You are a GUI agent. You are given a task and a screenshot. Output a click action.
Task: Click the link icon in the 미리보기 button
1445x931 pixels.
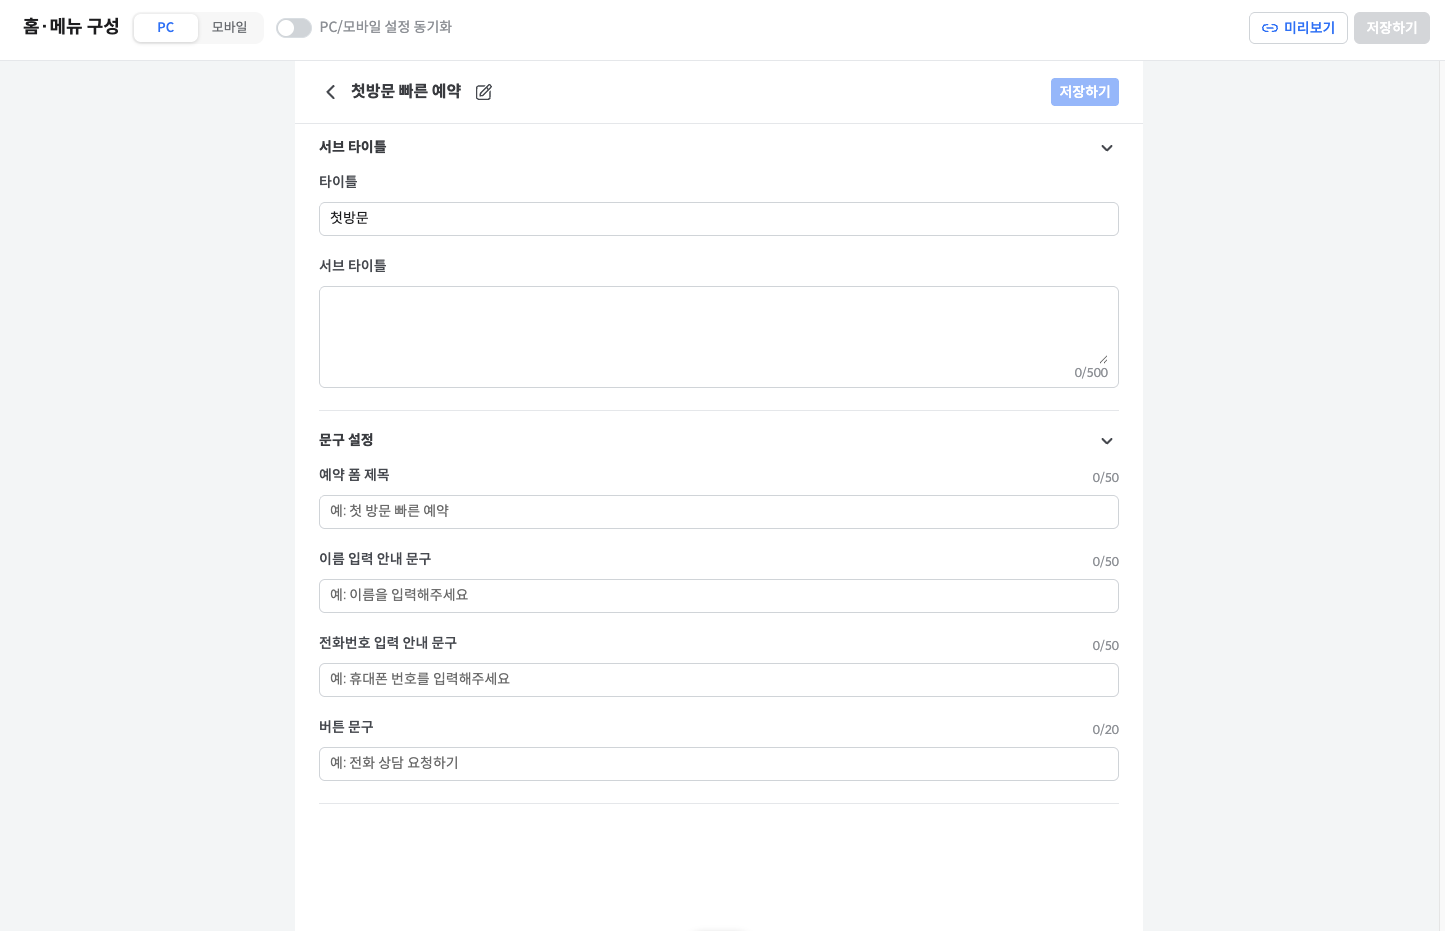pos(1270,28)
